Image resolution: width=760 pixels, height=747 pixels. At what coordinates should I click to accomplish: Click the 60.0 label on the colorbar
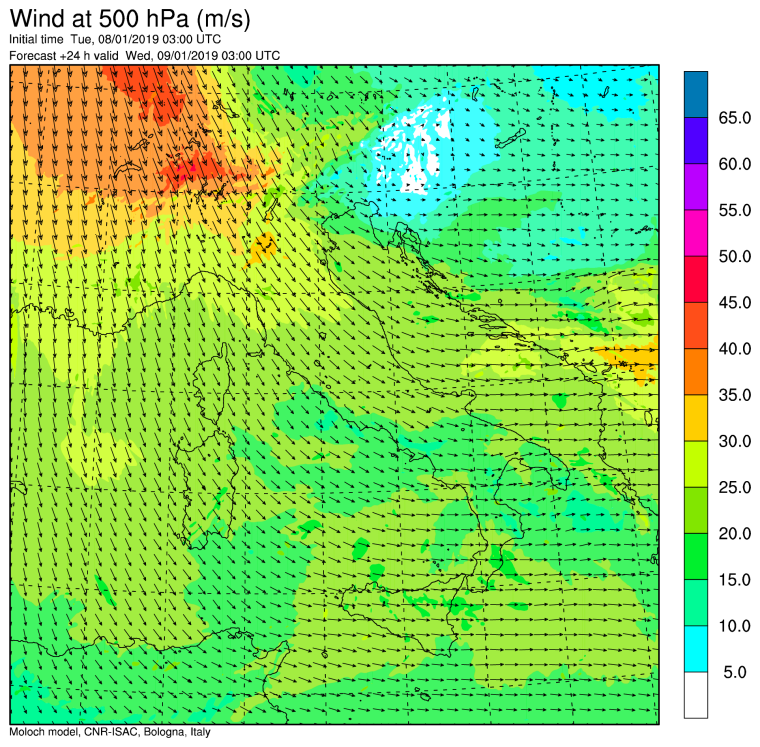point(734,164)
